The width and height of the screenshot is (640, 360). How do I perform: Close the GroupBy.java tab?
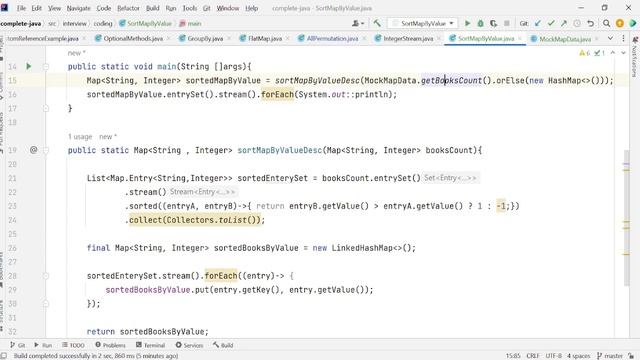click(x=229, y=38)
